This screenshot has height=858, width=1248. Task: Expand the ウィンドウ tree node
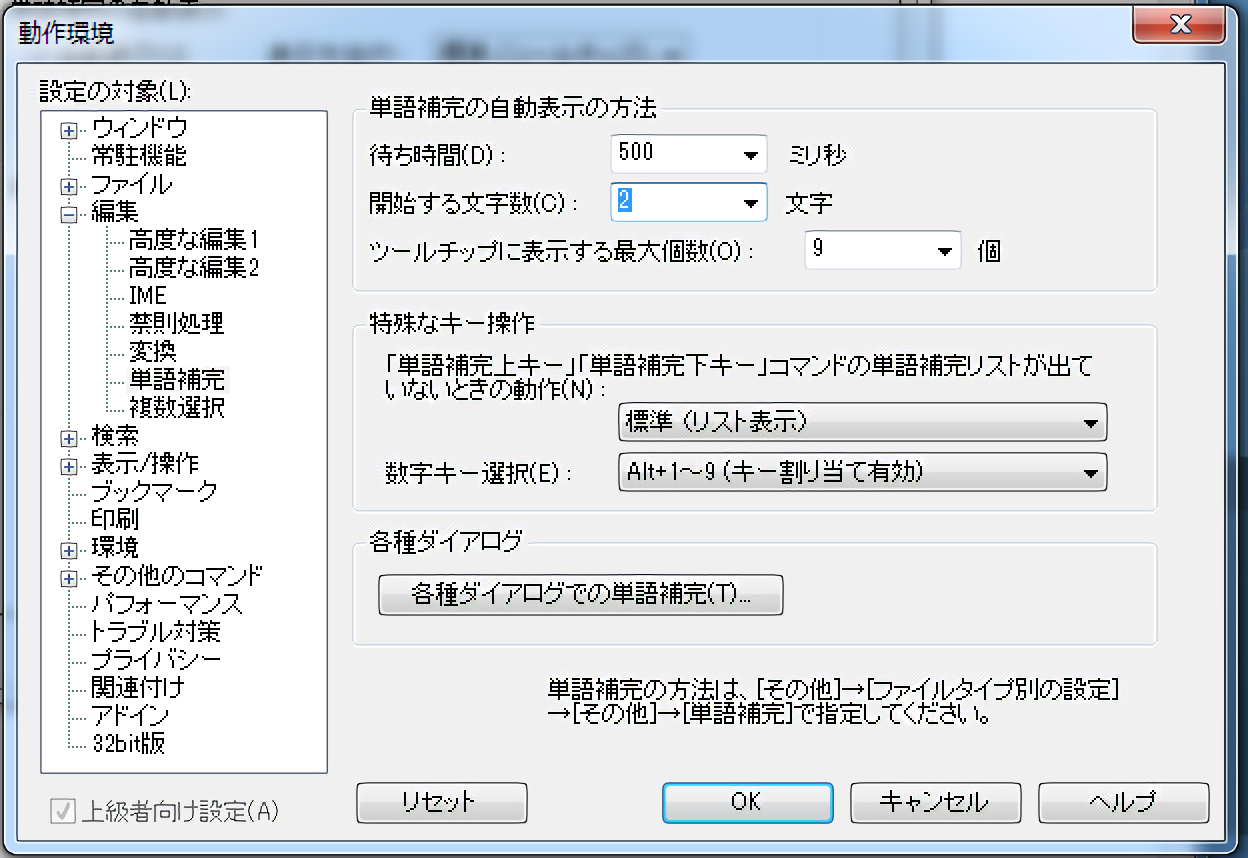(x=69, y=129)
